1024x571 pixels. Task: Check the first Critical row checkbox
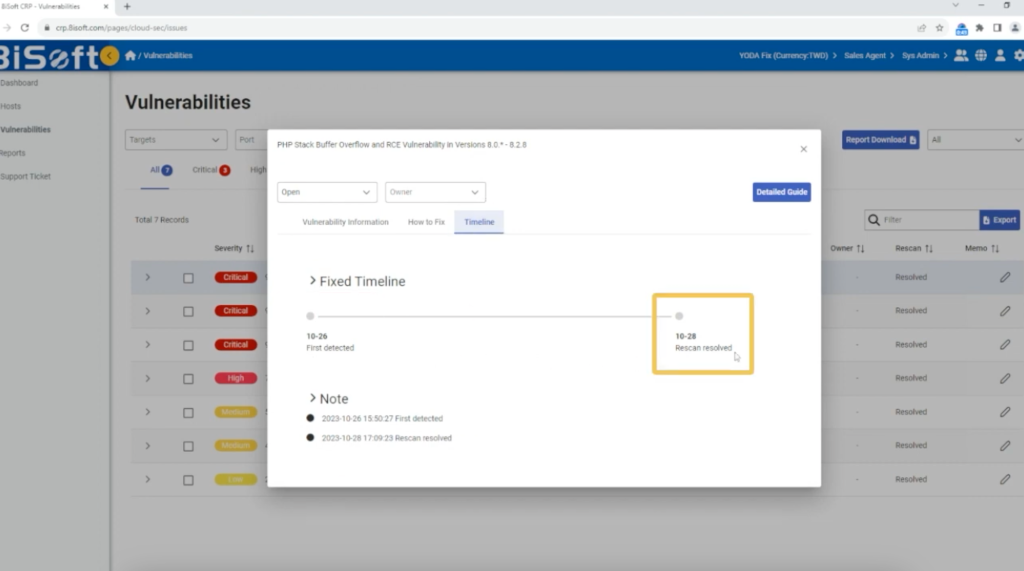click(x=188, y=278)
